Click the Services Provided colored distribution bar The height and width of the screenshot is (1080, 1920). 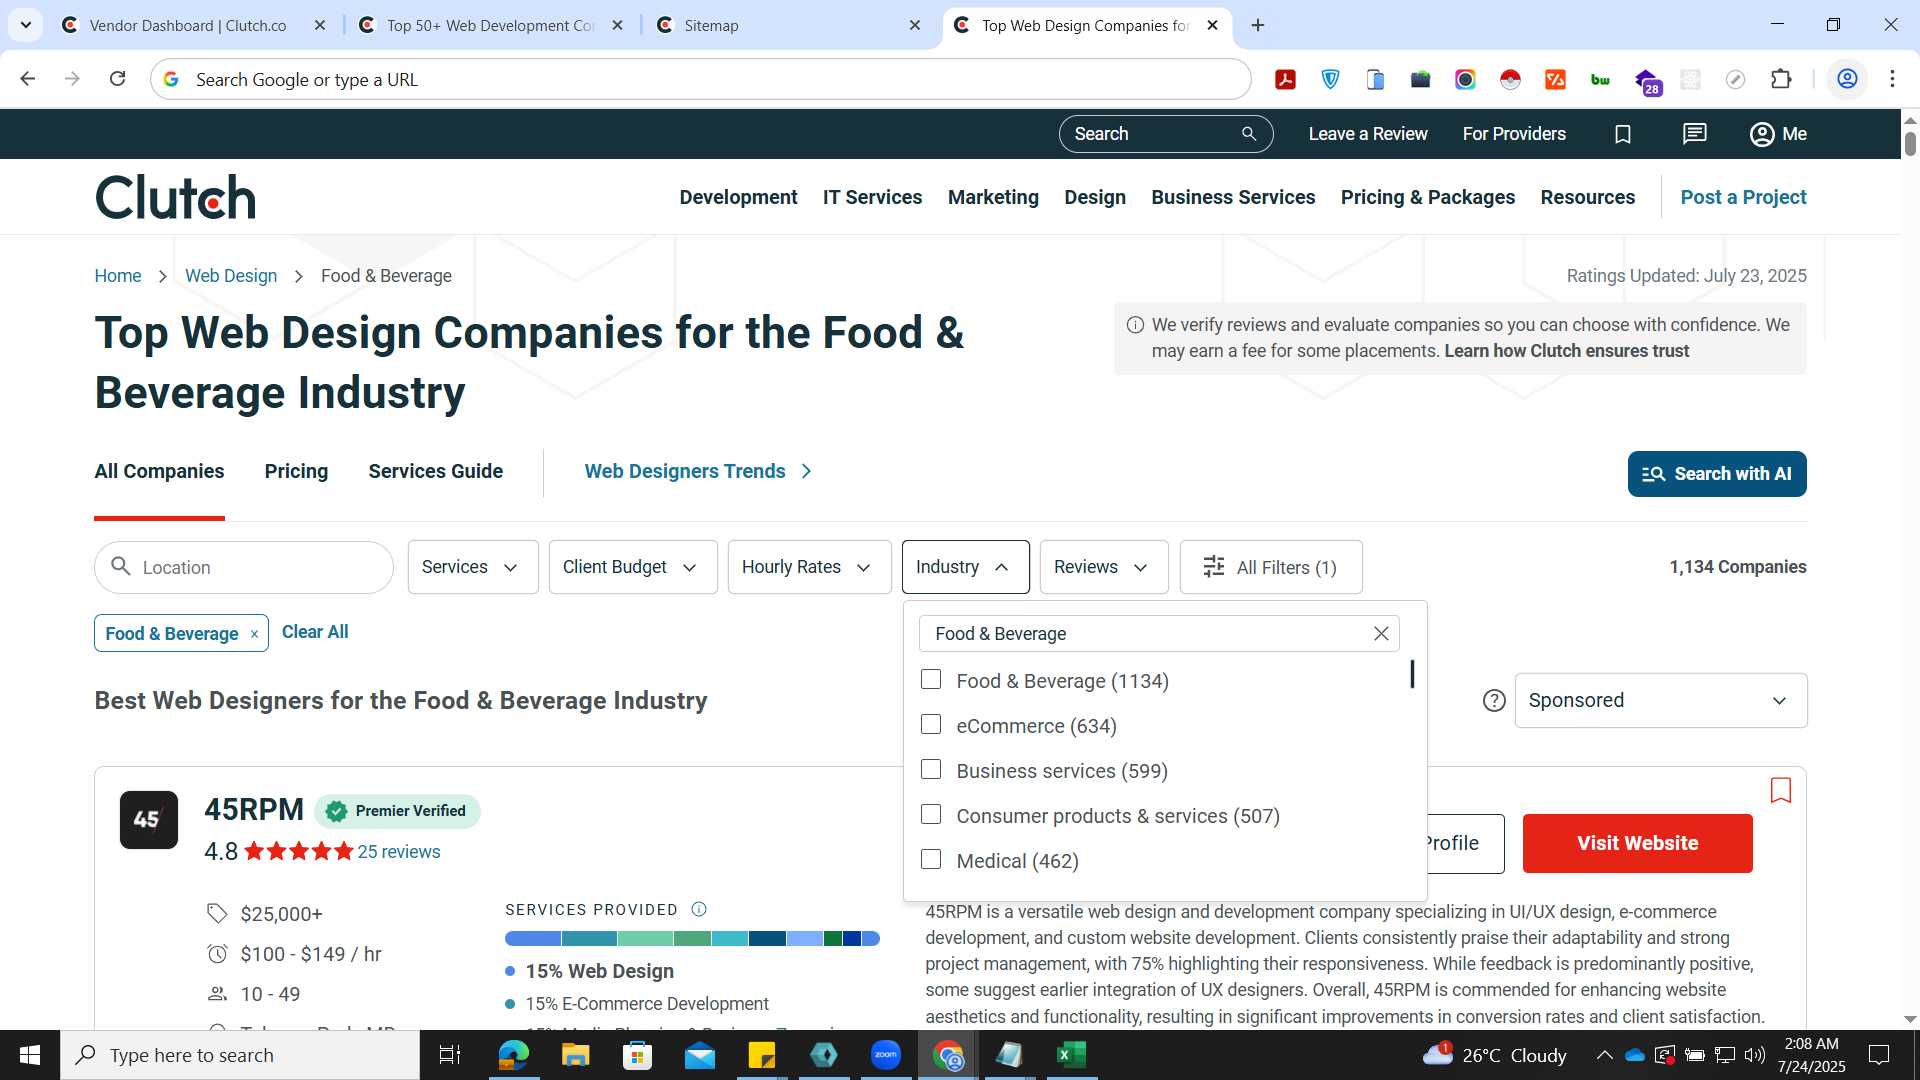692,939
